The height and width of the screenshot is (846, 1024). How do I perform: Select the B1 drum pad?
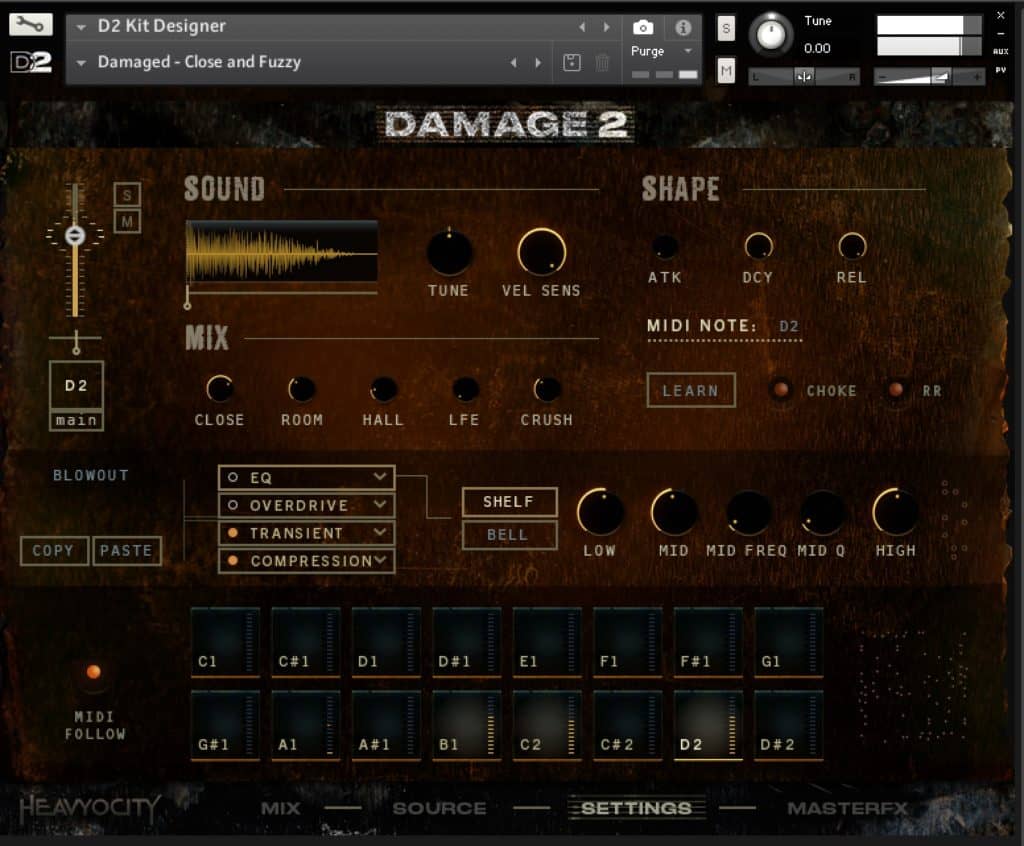[x=466, y=725]
